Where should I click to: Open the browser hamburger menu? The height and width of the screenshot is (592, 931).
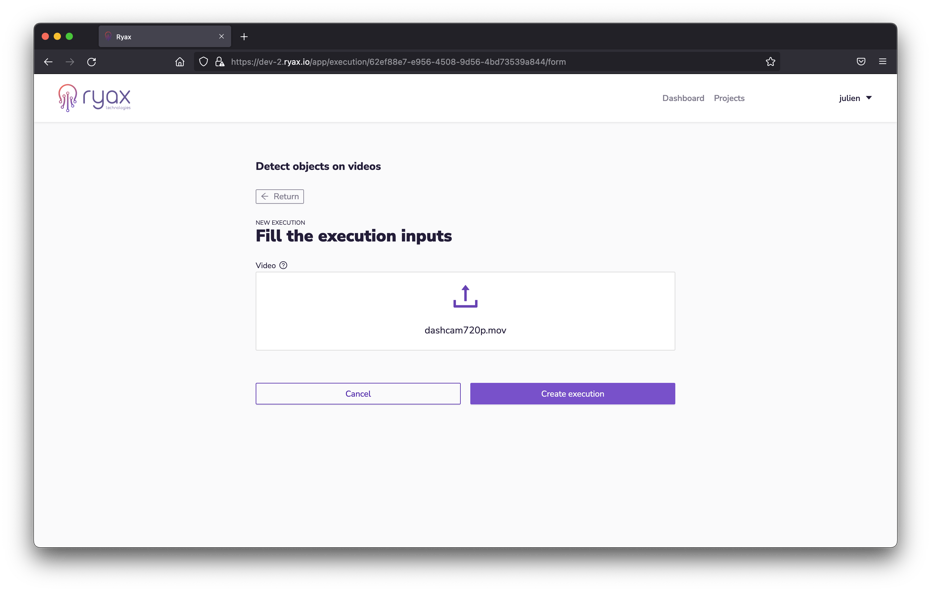click(882, 62)
